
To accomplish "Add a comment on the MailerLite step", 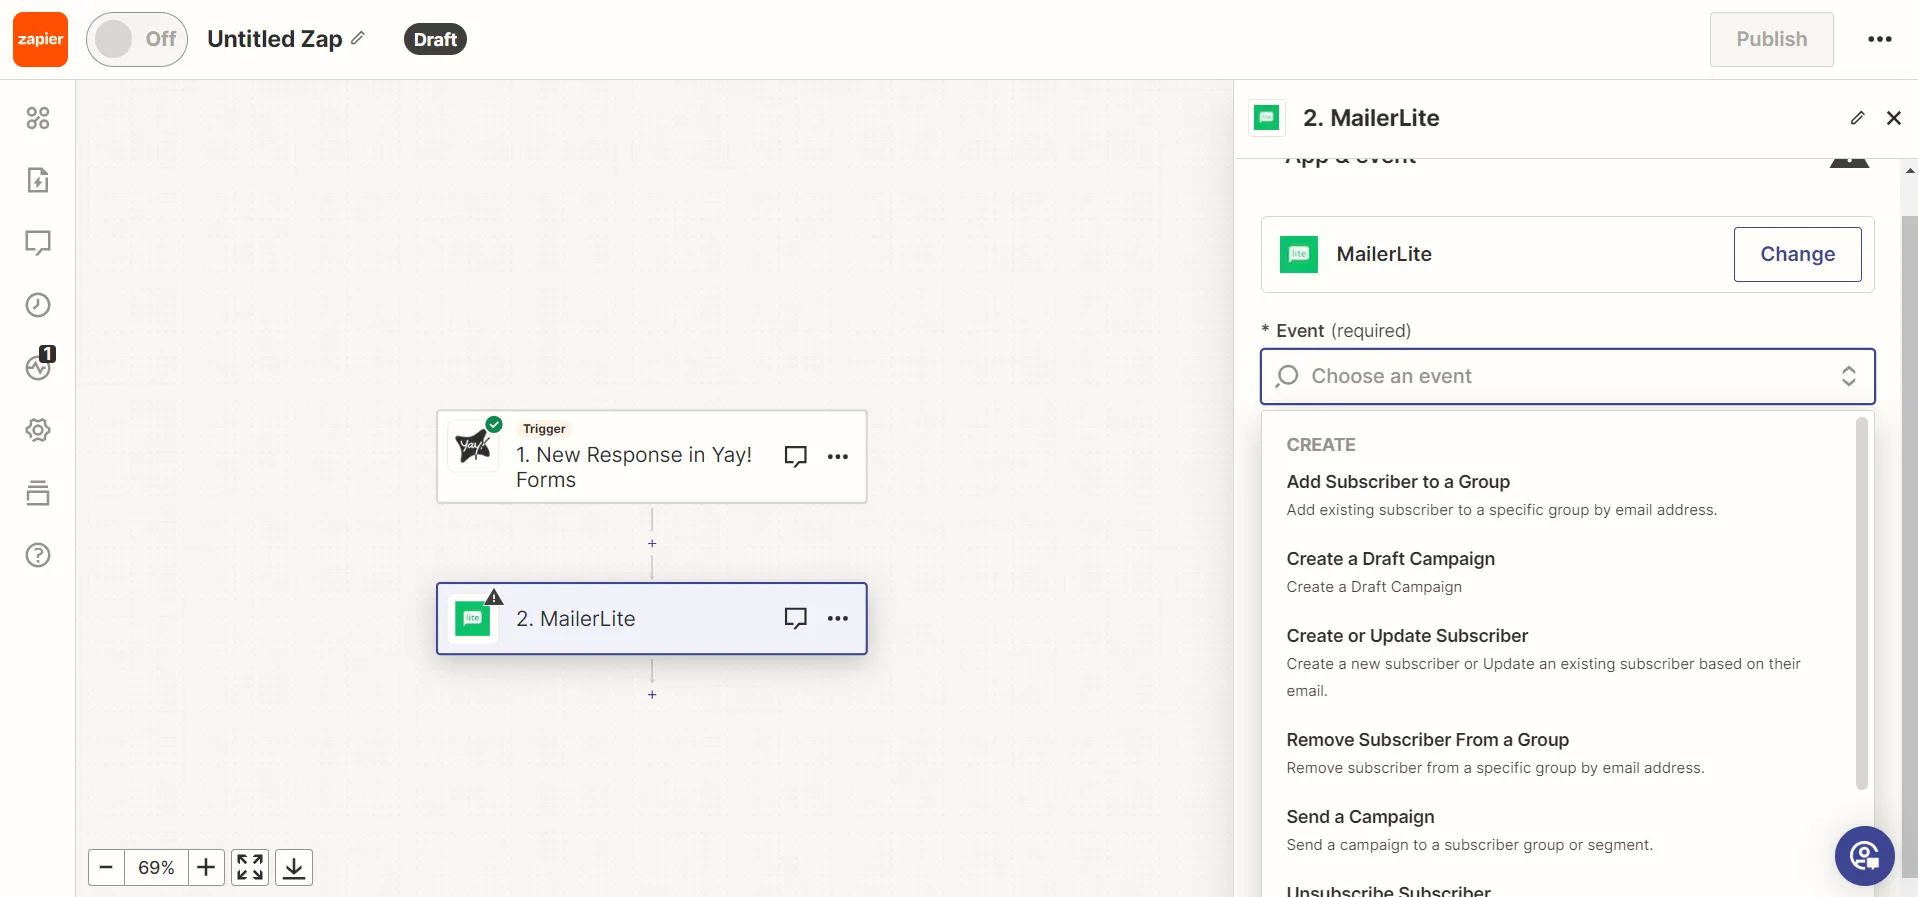I will (796, 618).
